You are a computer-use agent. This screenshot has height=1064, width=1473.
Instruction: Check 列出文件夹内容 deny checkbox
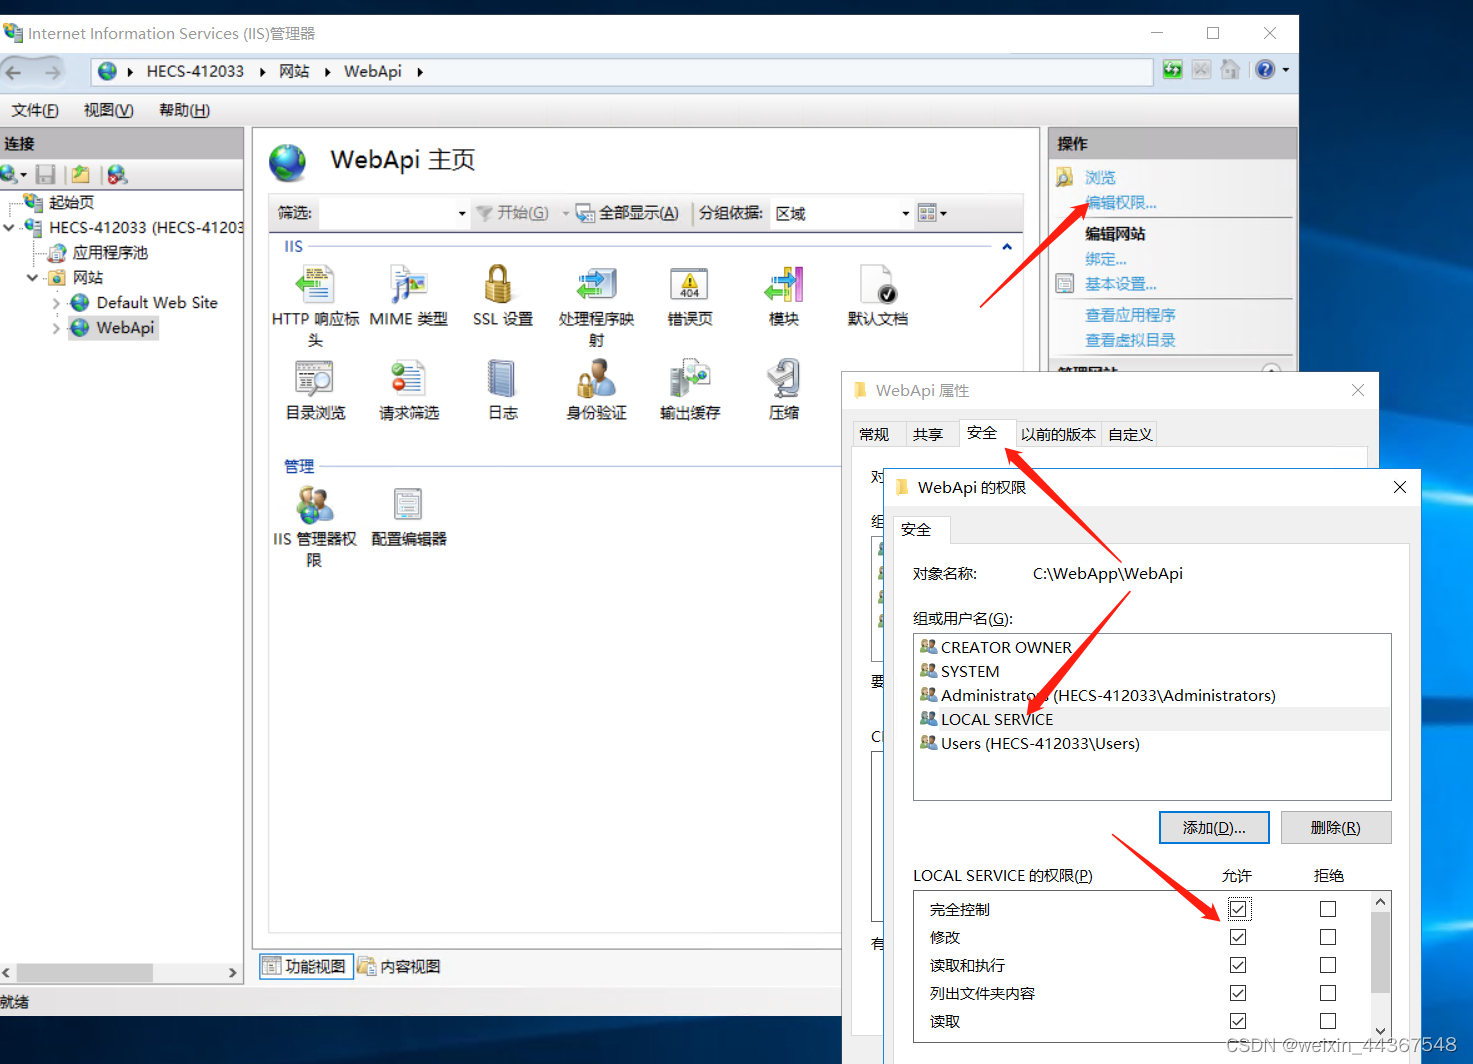pyautogui.click(x=1328, y=993)
